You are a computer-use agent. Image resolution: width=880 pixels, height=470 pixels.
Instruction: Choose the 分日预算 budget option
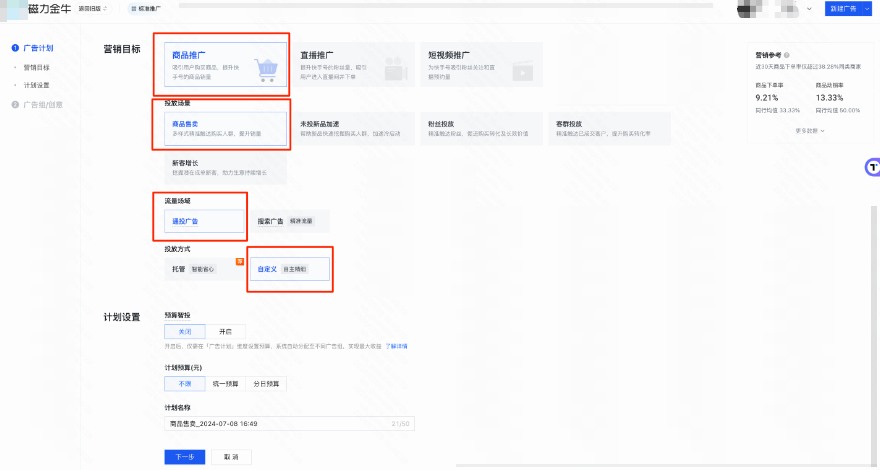point(266,383)
